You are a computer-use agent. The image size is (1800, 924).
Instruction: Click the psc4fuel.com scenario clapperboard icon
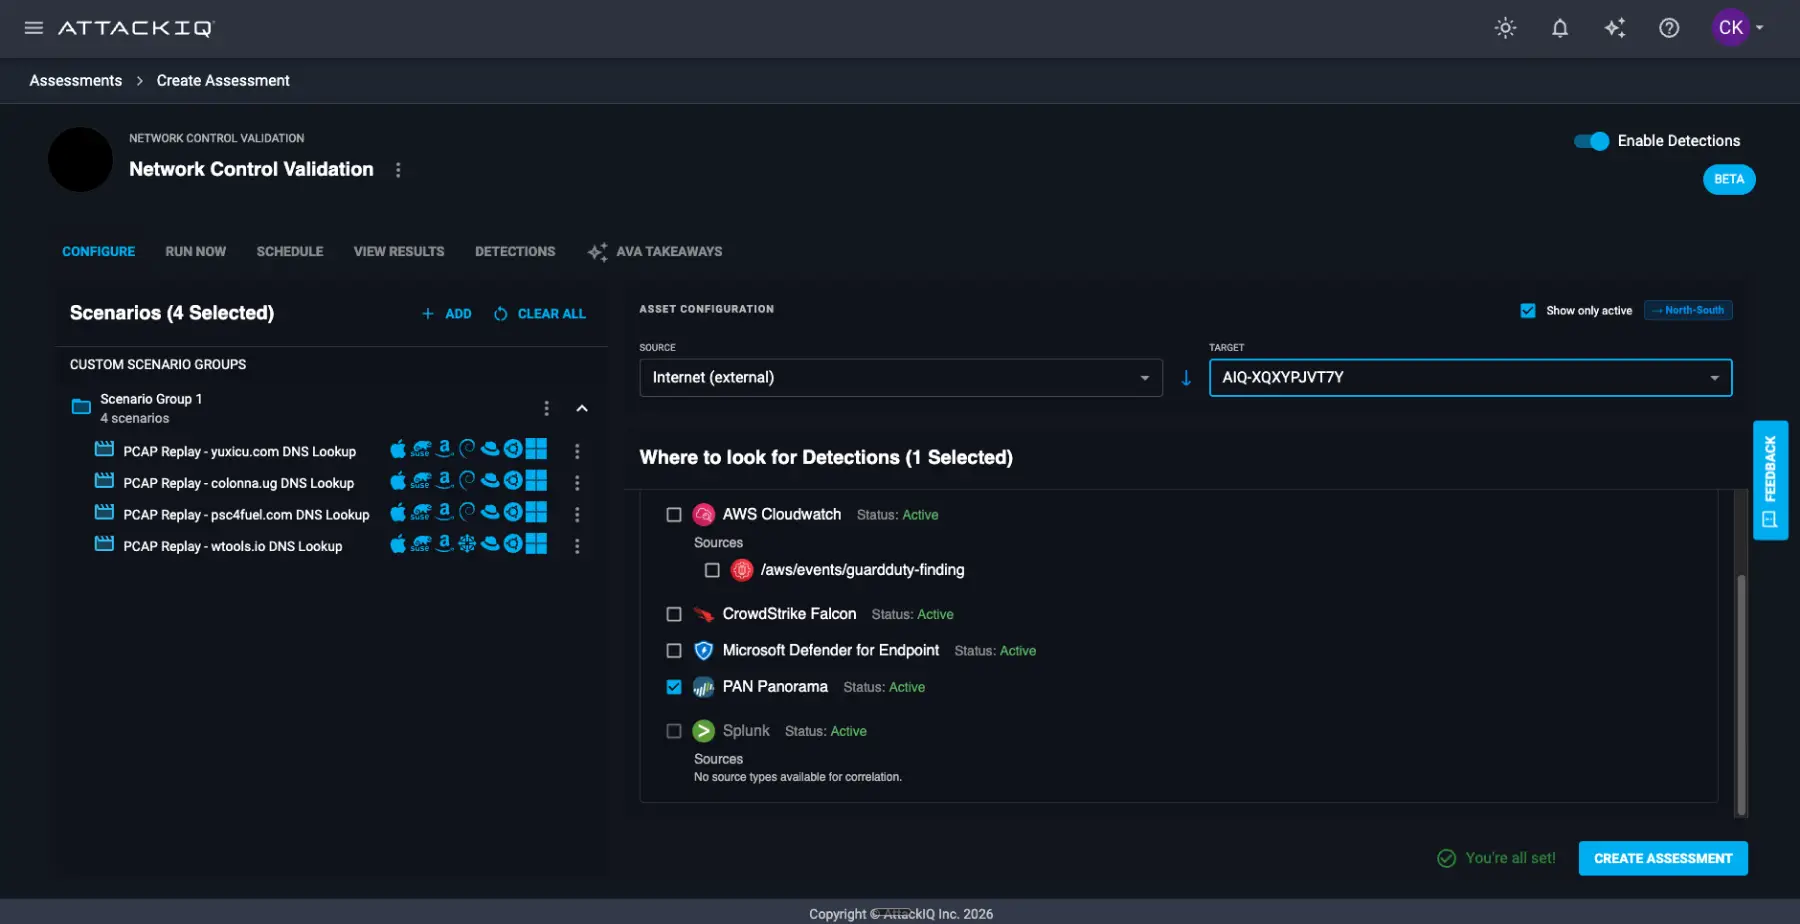(104, 513)
